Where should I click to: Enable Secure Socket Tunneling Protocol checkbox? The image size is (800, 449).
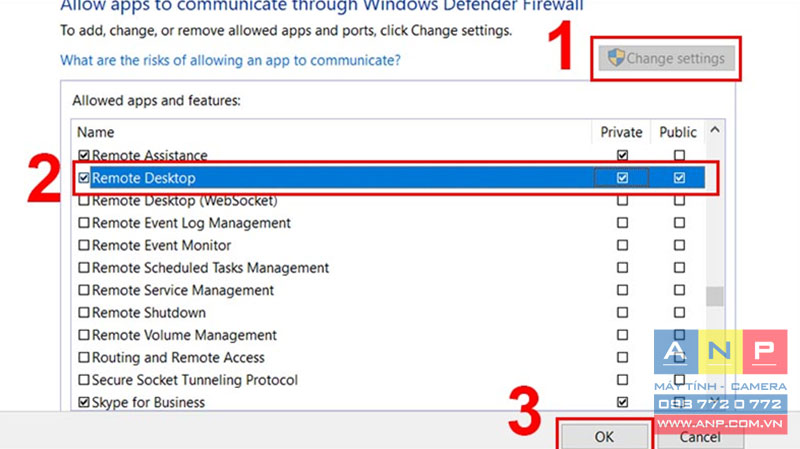(84, 380)
